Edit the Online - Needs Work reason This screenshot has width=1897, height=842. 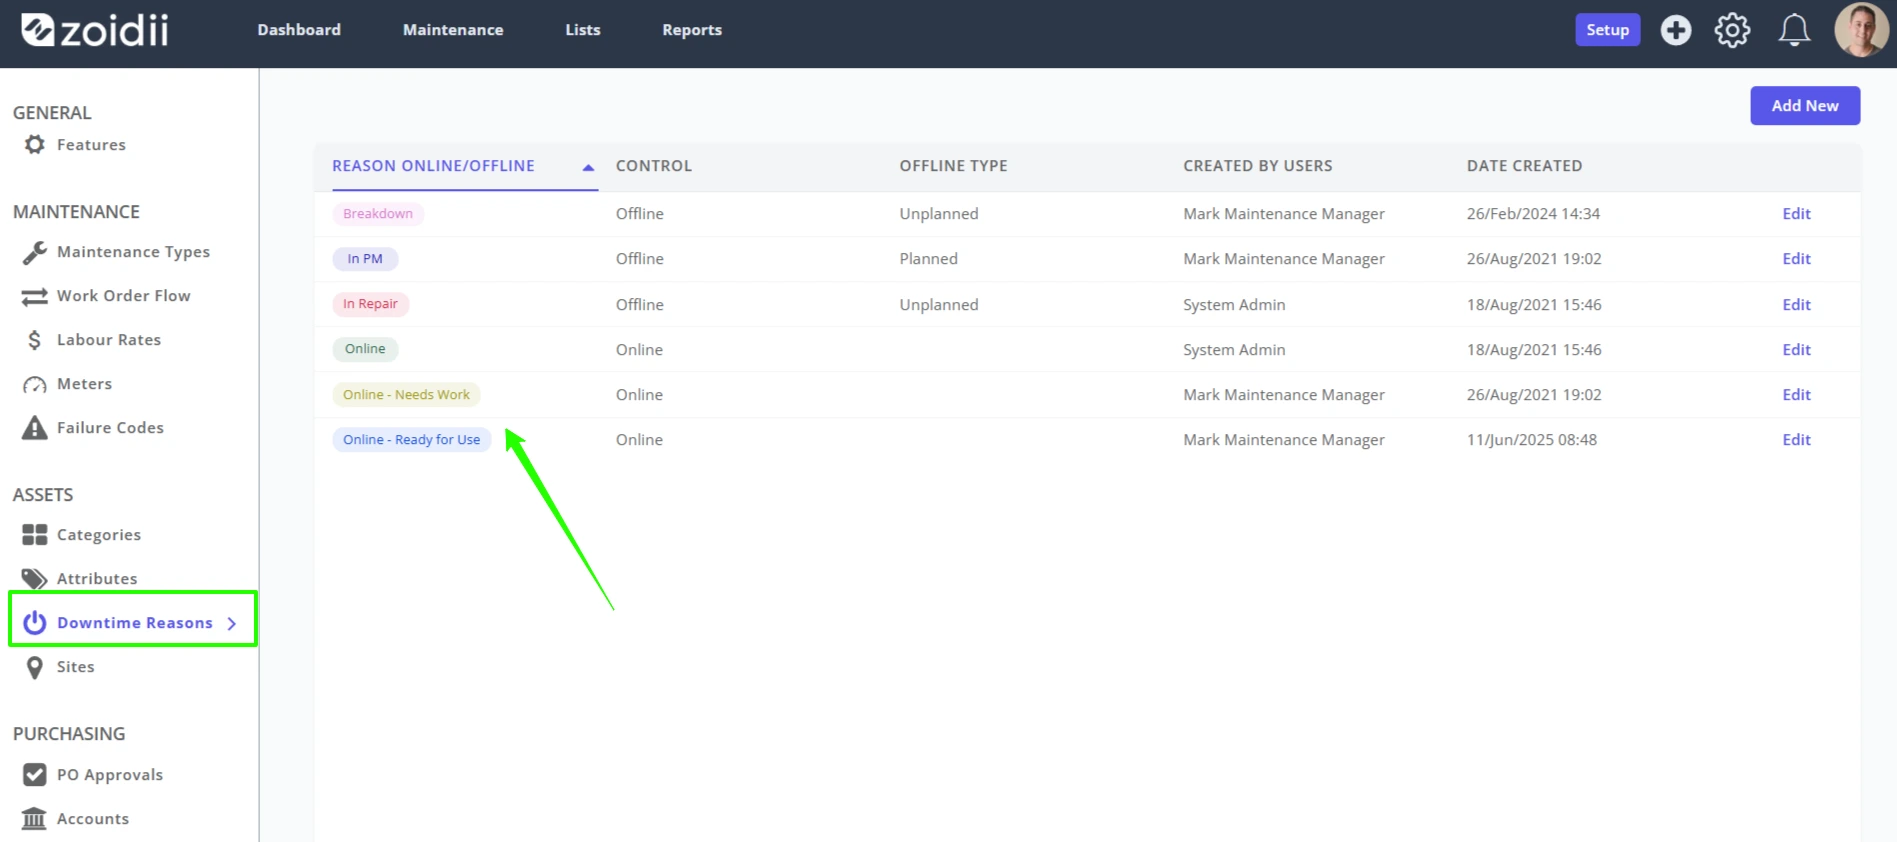click(x=1796, y=395)
